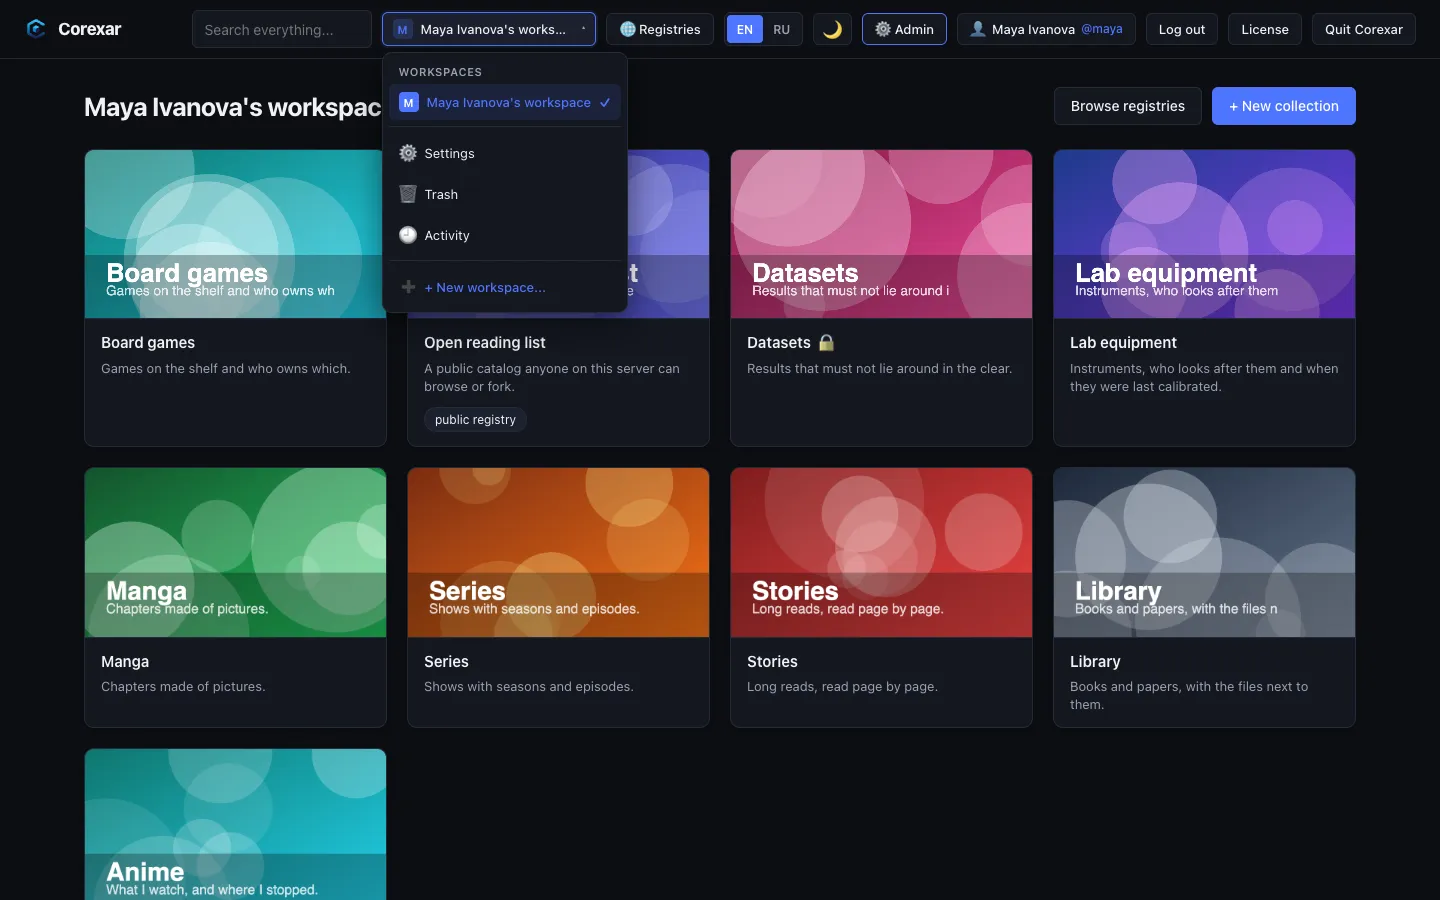Click 'Books and papers, with the files next to them.'
The height and width of the screenshot is (900, 1440).
pos(1189,696)
